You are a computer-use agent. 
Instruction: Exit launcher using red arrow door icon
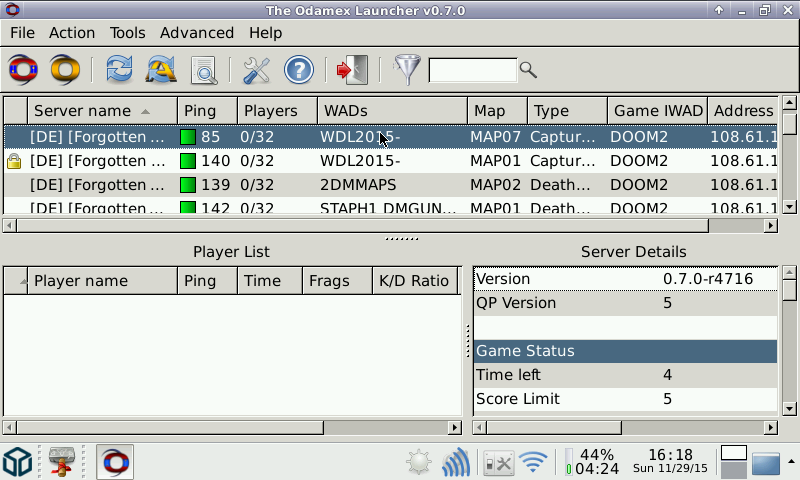pyautogui.click(x=352, y=70)
